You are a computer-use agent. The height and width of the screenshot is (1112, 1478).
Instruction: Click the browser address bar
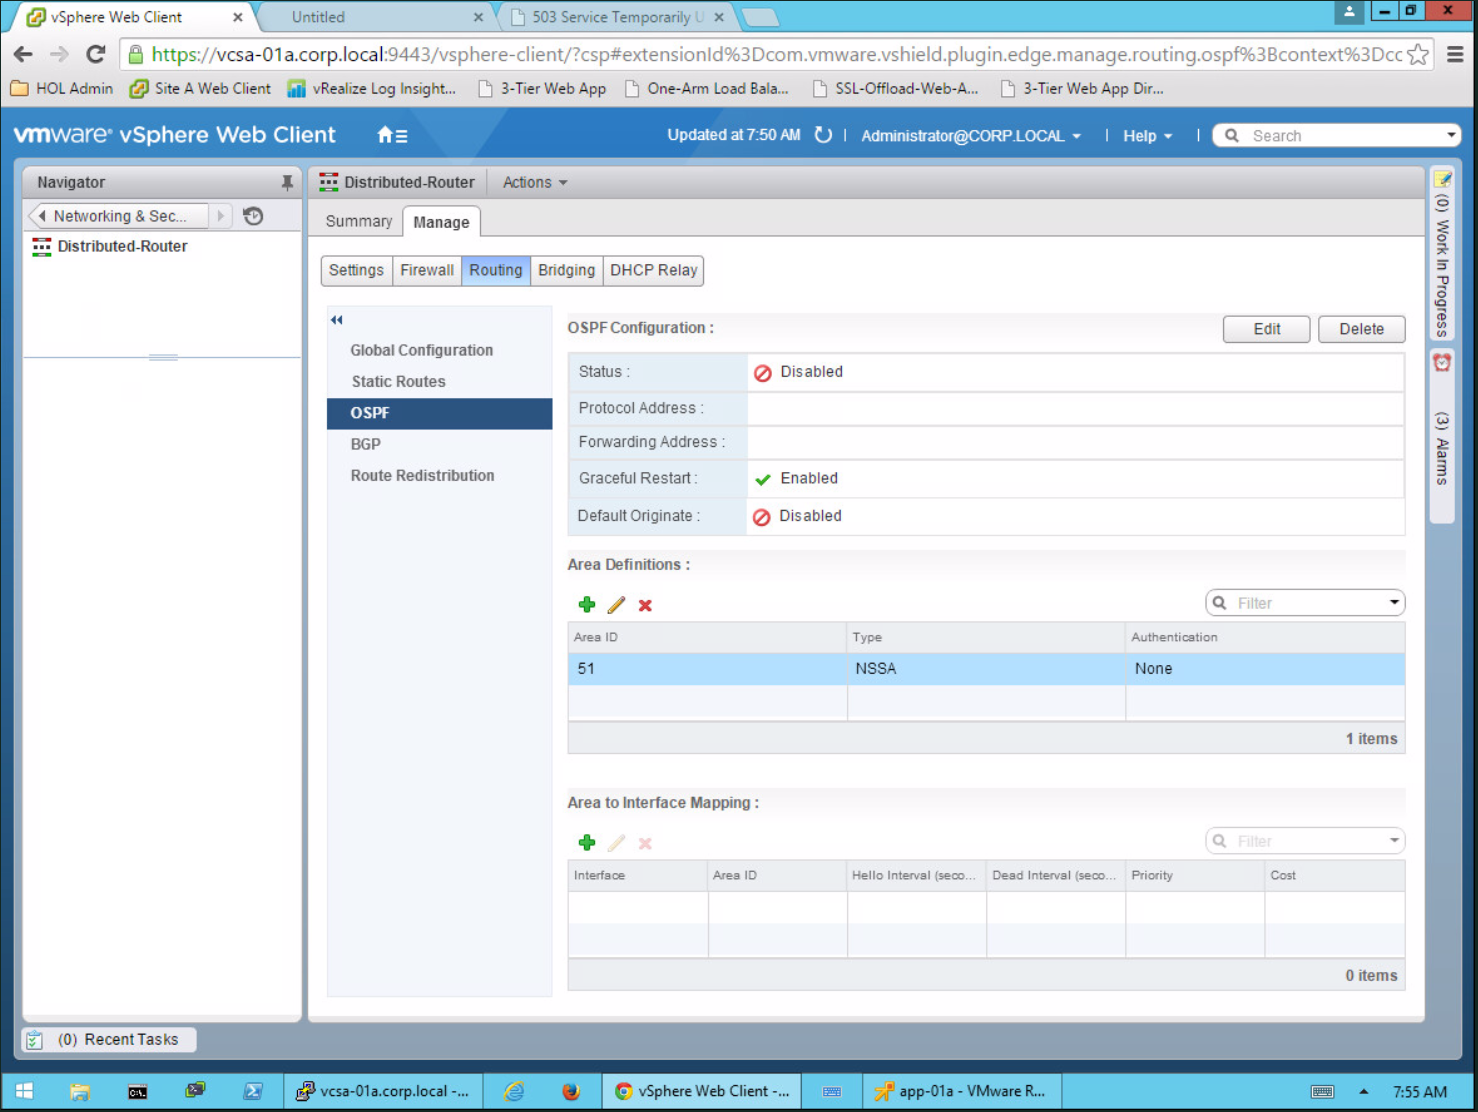pyautogui.click(x=777, y=54)
